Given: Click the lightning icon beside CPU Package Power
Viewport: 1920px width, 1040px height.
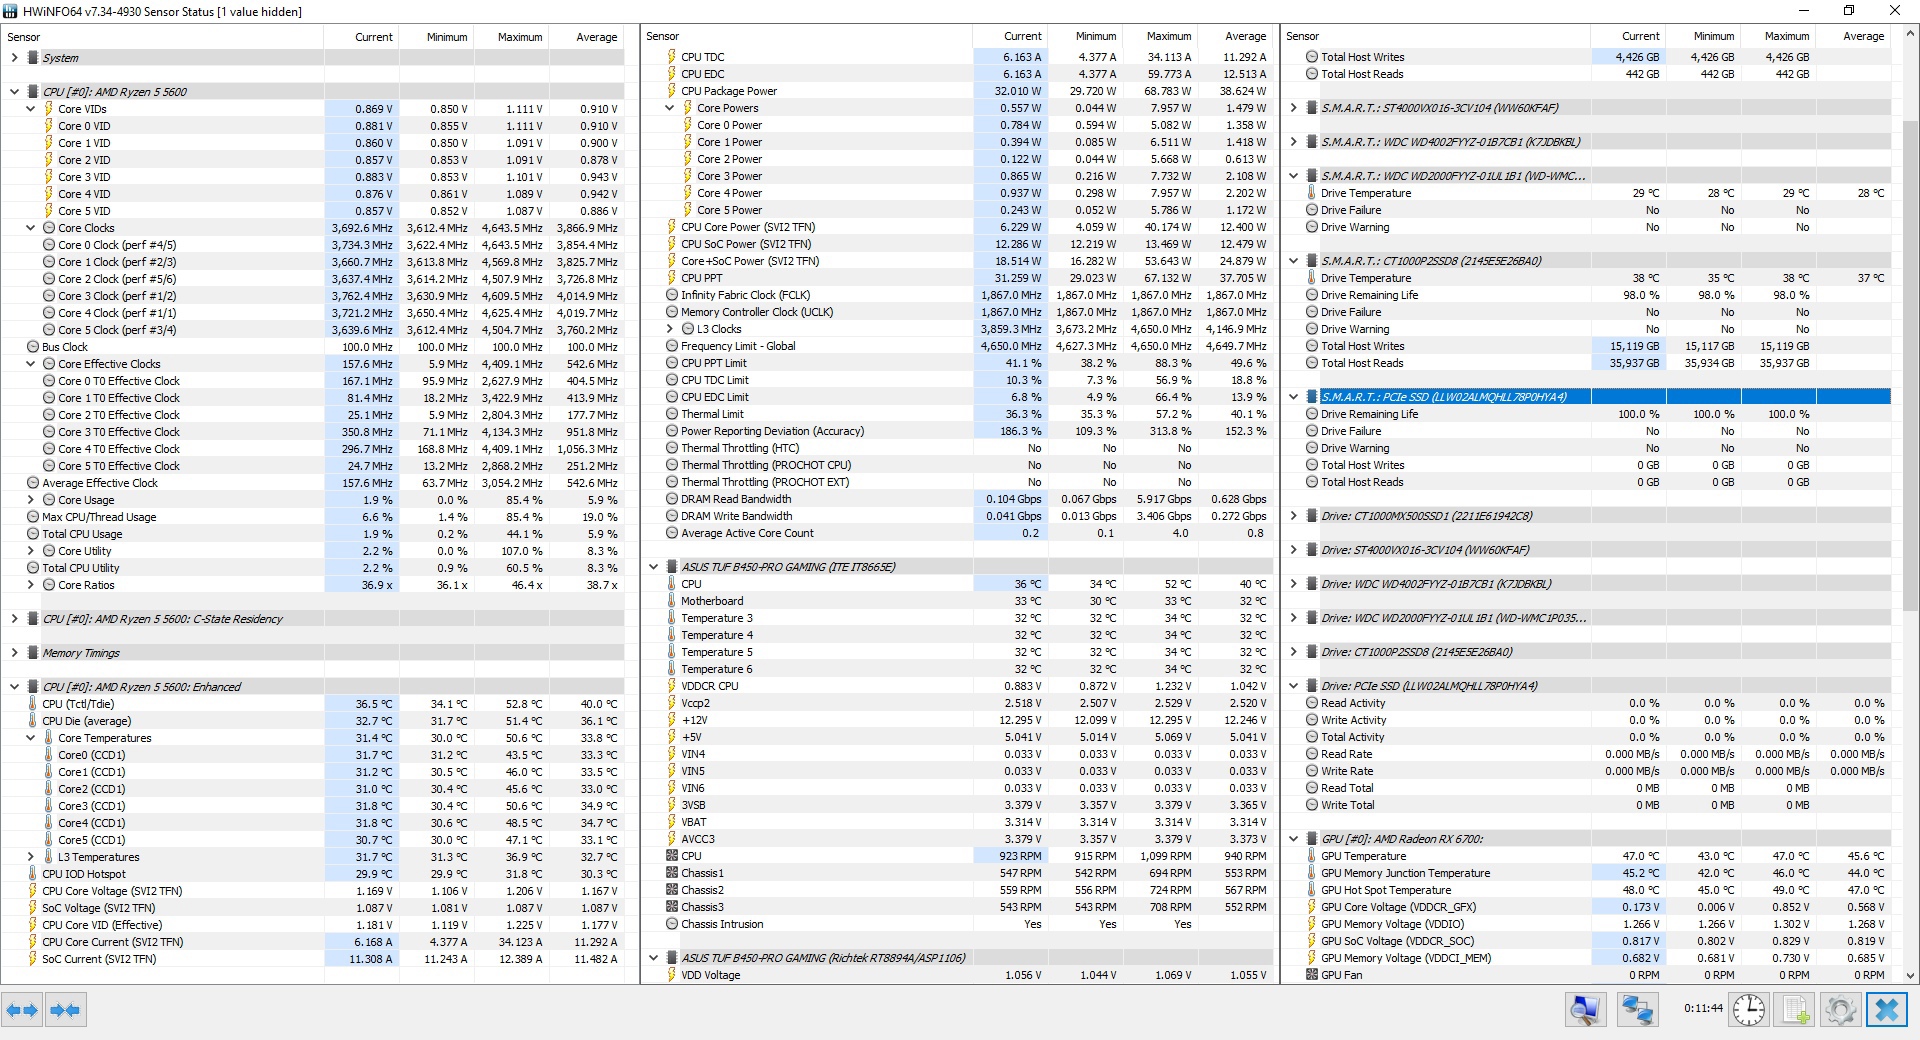Looking at the screenshot, I should tap(672, 91).
